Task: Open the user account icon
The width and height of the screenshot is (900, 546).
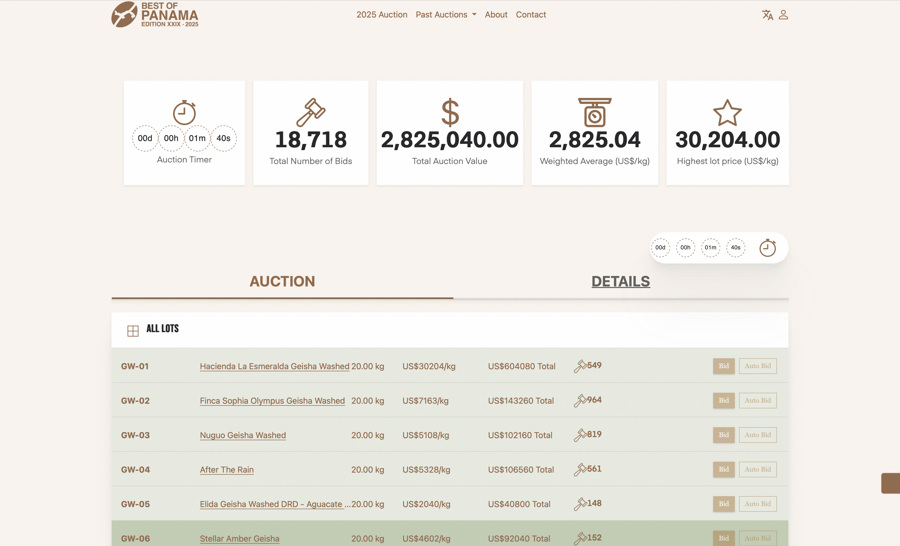Action: 784,15
